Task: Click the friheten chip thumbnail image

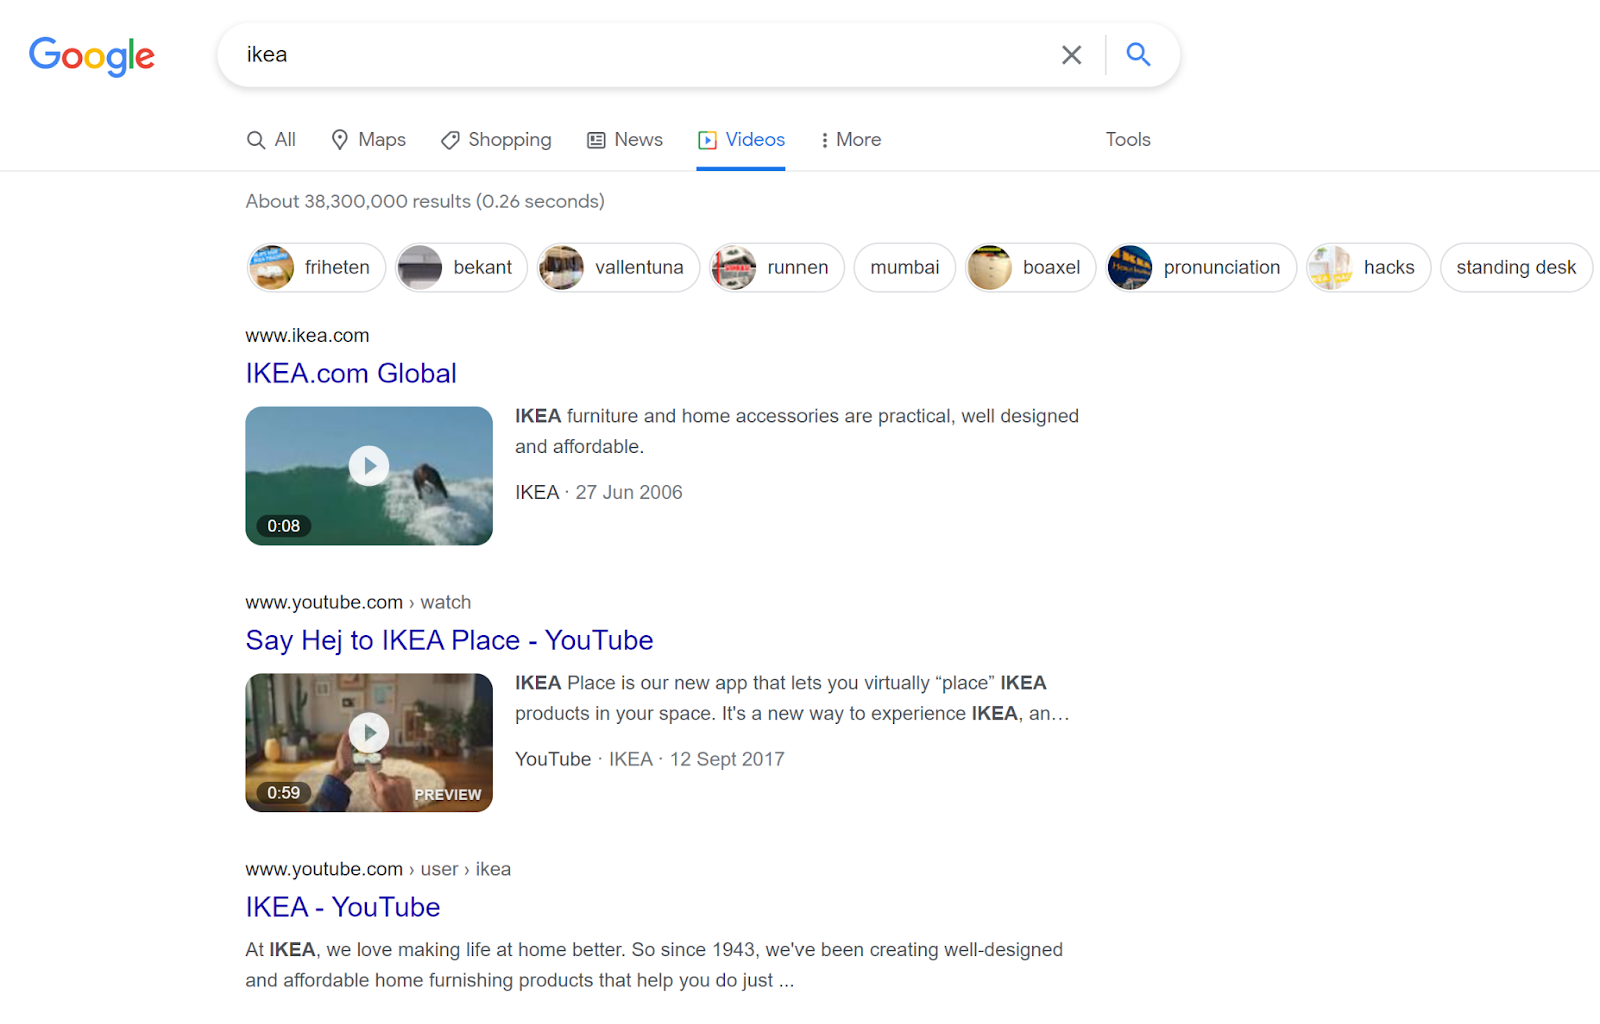Action: (272, 268)
